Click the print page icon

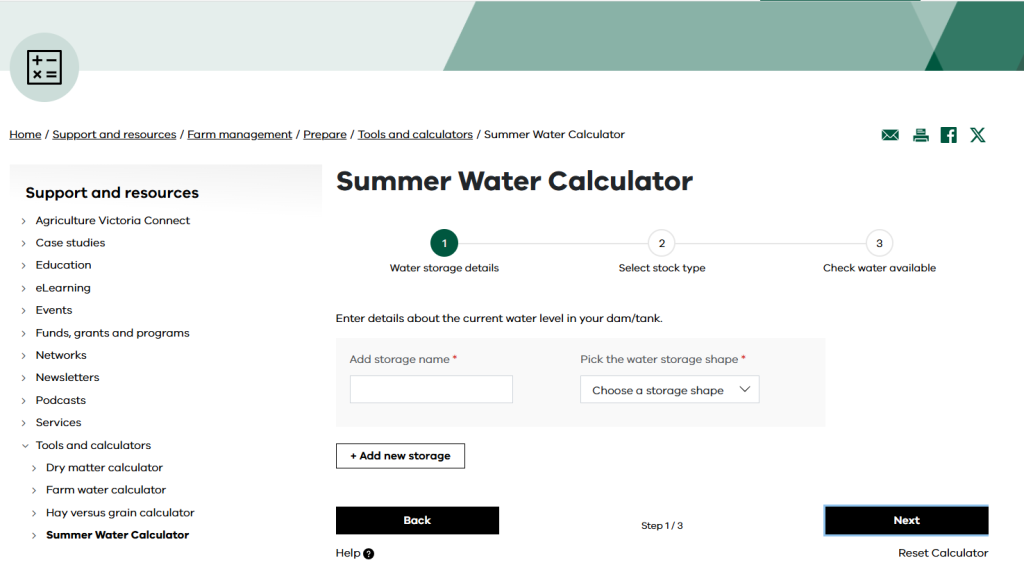[x=921, y=135]
